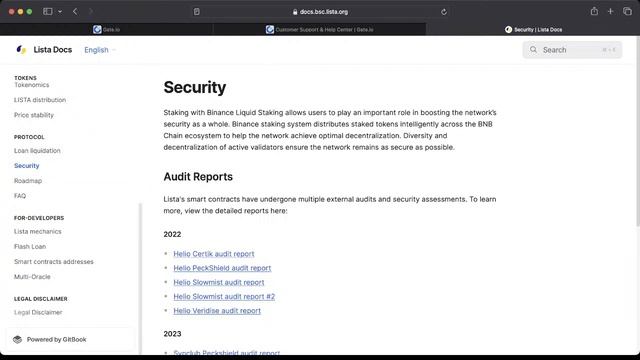This screenshot has height=360, width=640.
Task: Open Helio Veridise audit report
Action: [x=217, y=311]
